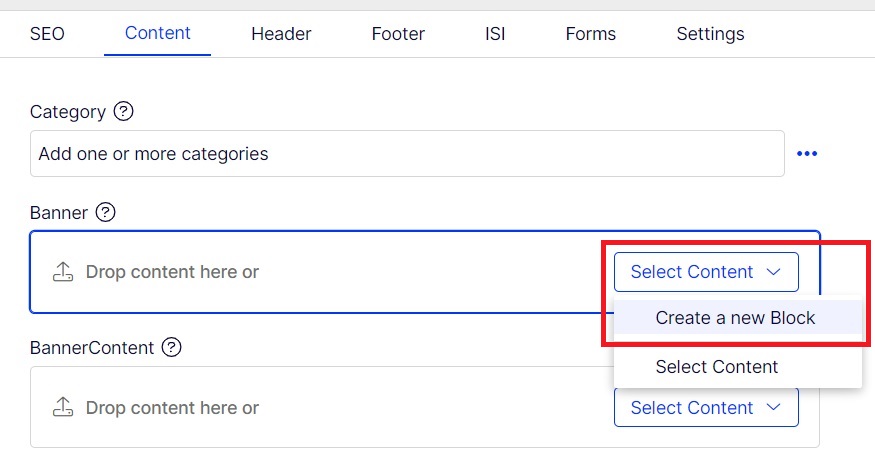Expand the Banner Select Content dropdown
Viewport: 875px width, 460px height.
click(706, 272)
